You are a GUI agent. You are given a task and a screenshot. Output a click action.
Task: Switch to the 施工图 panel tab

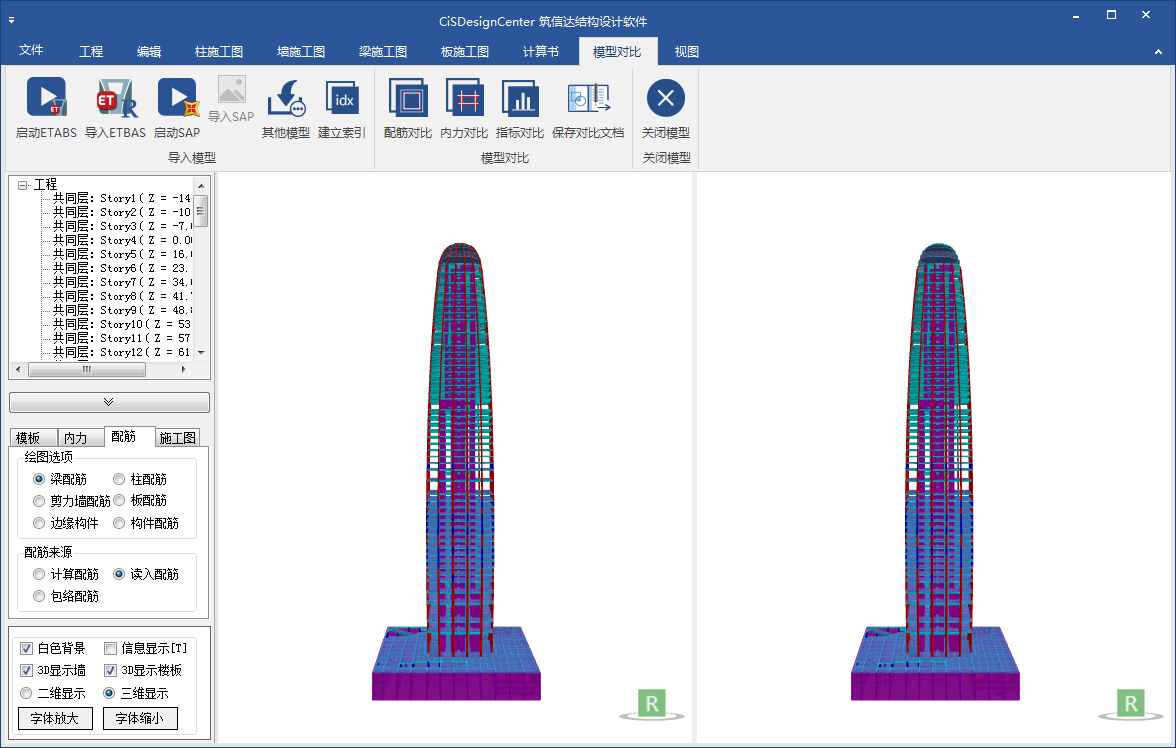tap(178, 437)
